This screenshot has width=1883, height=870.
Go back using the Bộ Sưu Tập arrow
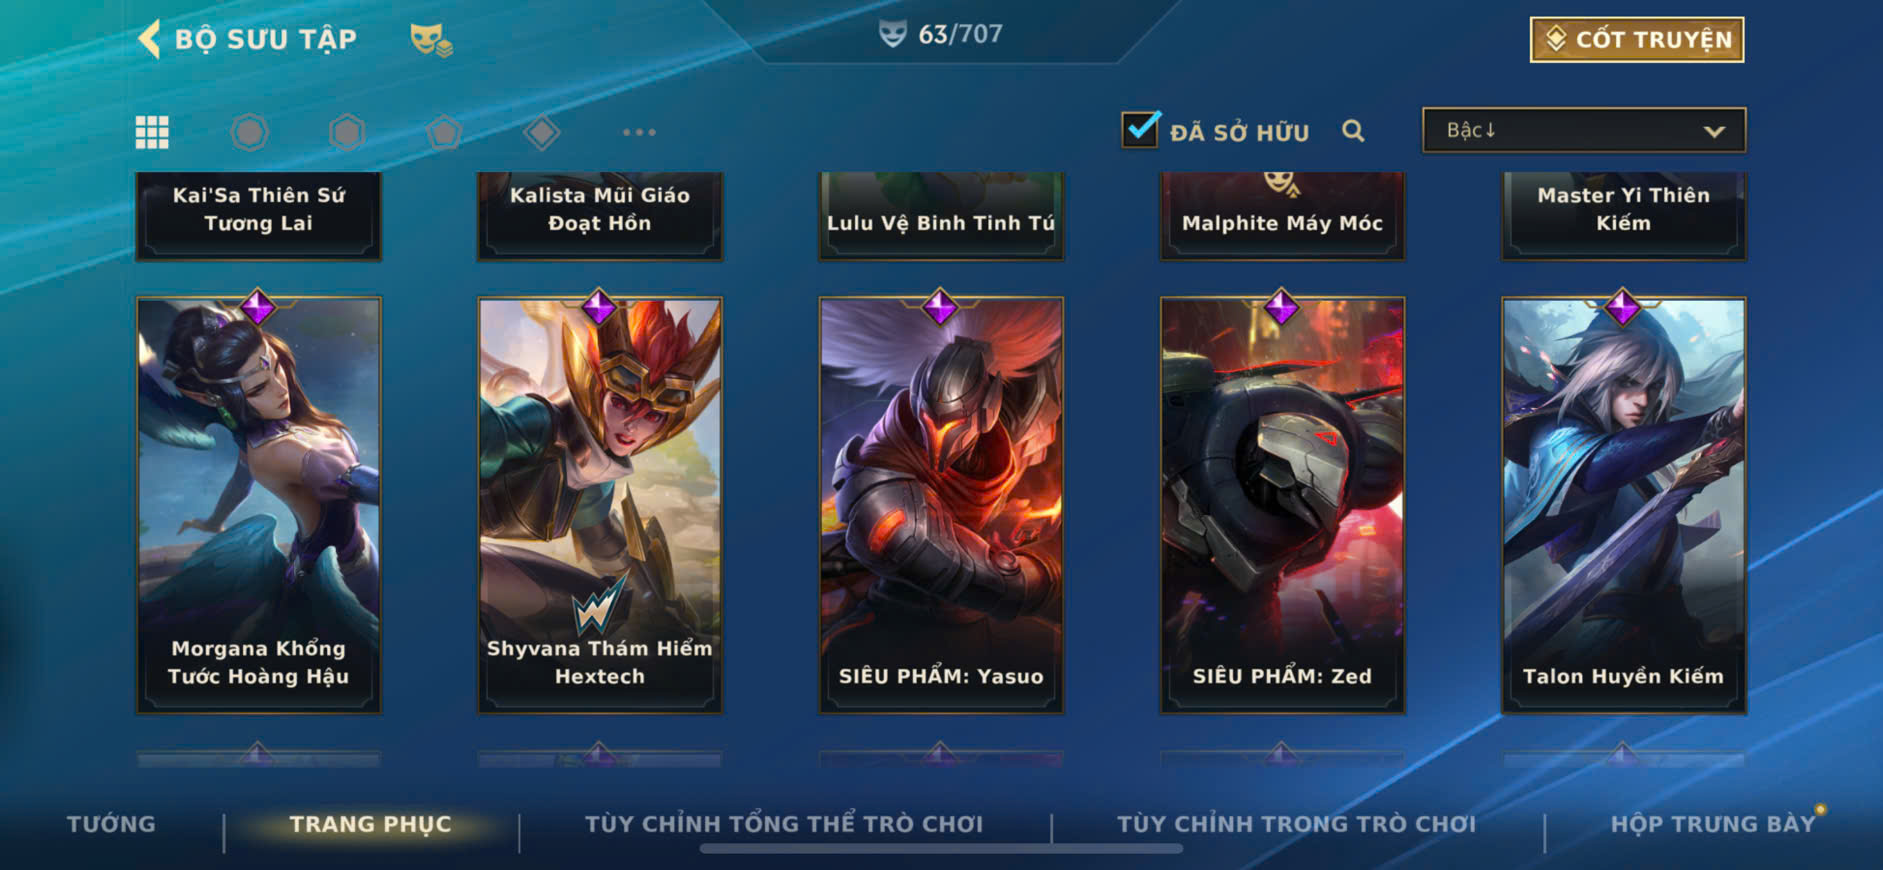pyautogui.click(x=149, y=39)
